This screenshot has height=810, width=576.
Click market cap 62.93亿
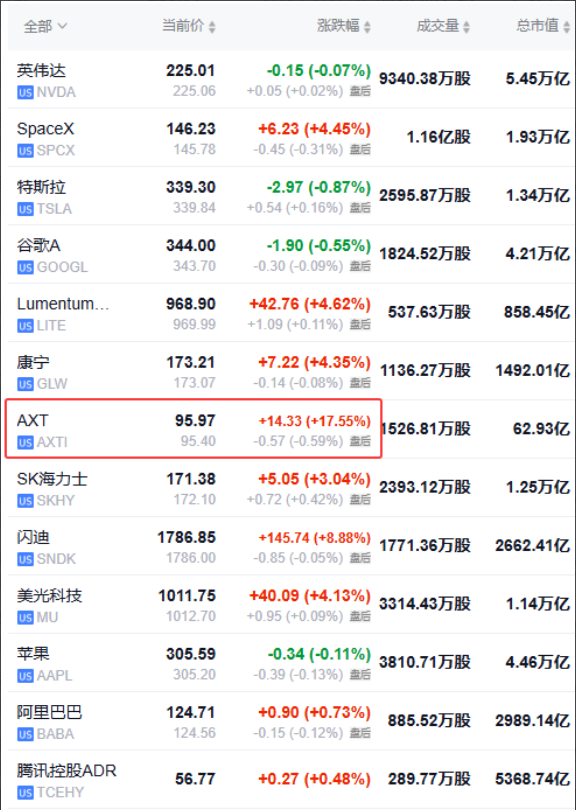tap(541, 429)
